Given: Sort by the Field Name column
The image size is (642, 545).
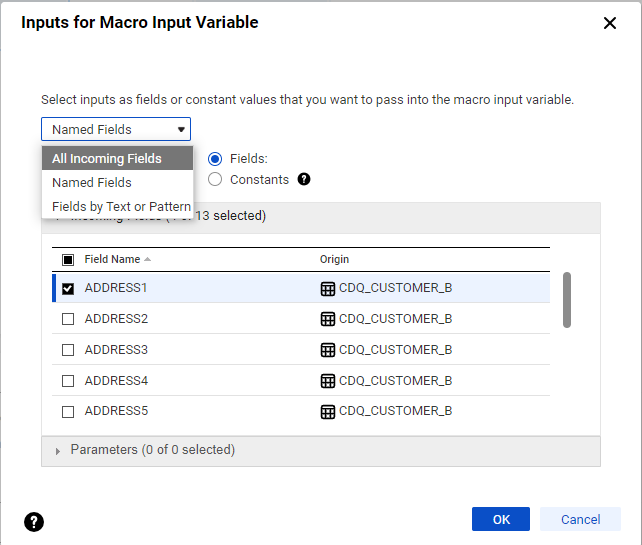Looking at the screenshot, I should click(x=112, y=259).
